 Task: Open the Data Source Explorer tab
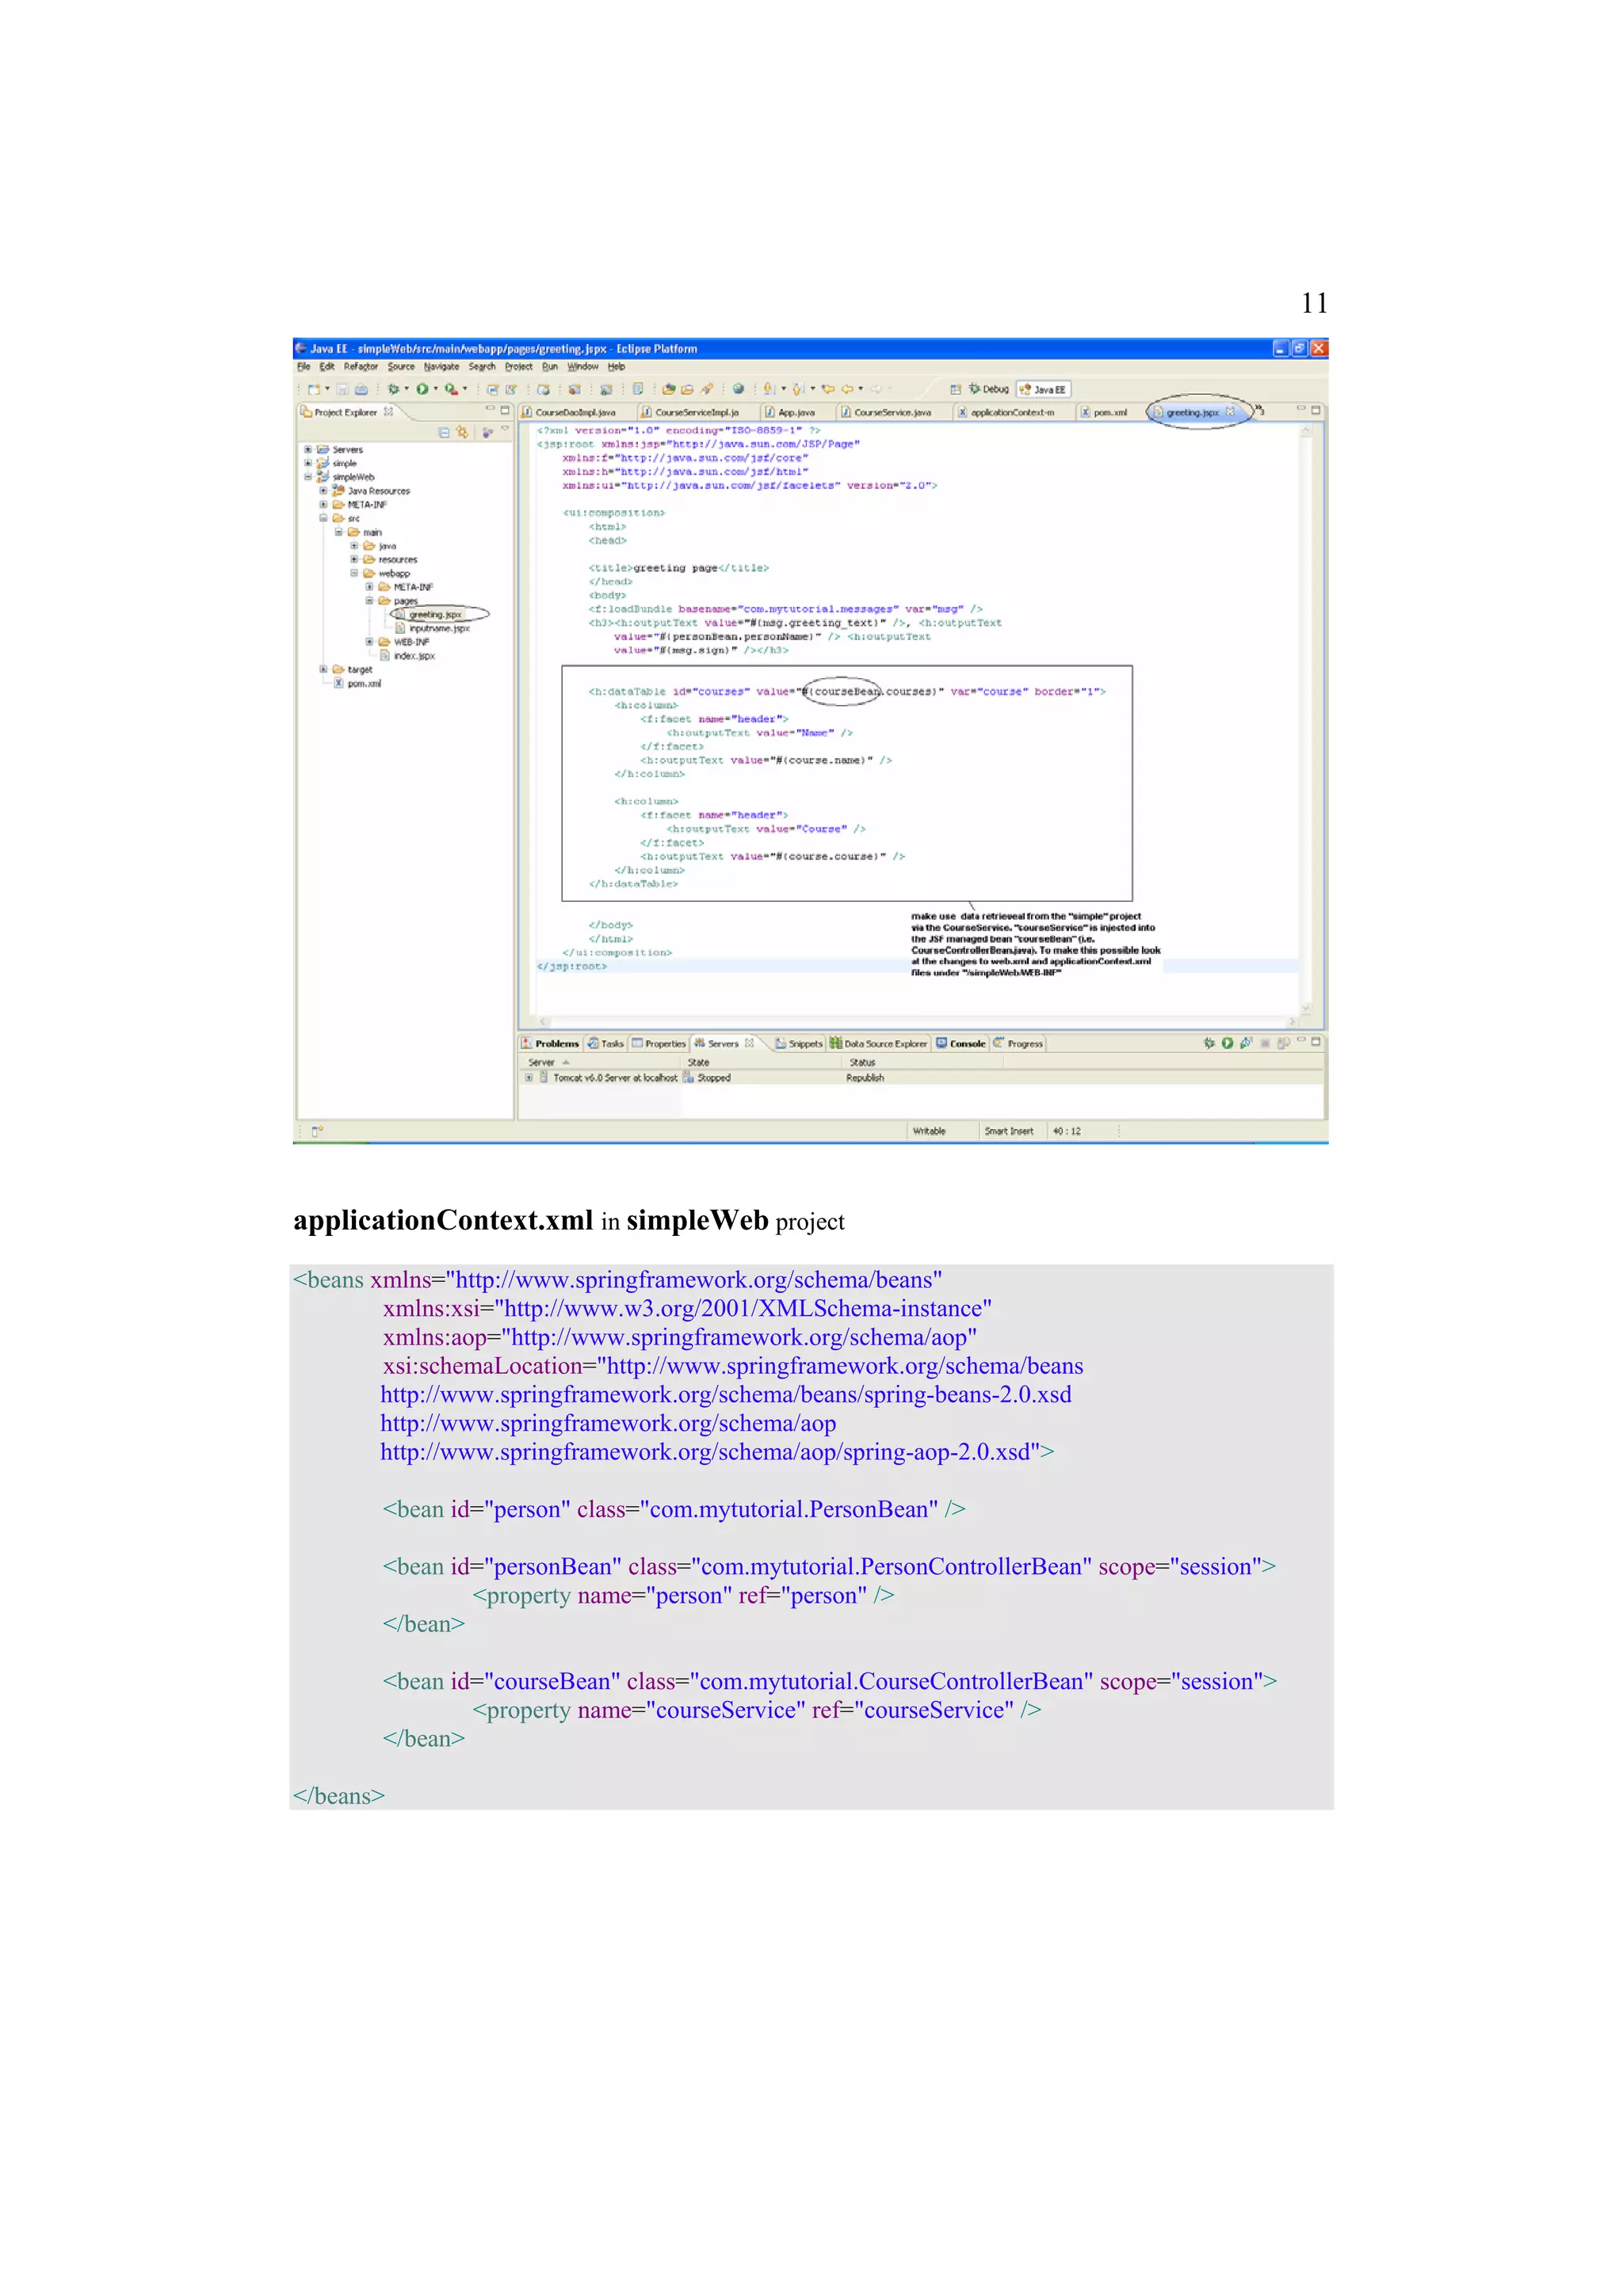coord(879,1043)
